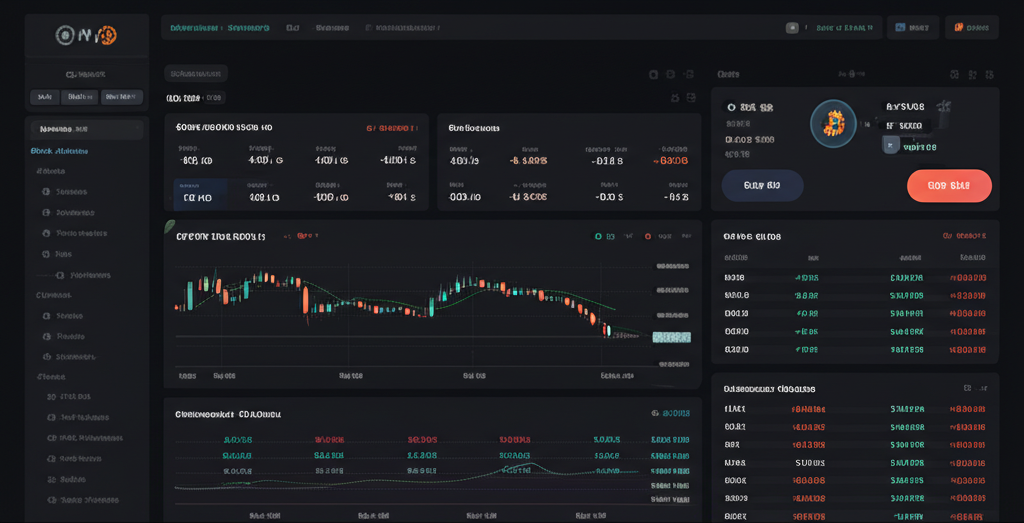Image resolution: width=1024 pixels, height=523 pixels.
Task: Open the rounded selector box below the sidebar button group
Action: [87, 129]
